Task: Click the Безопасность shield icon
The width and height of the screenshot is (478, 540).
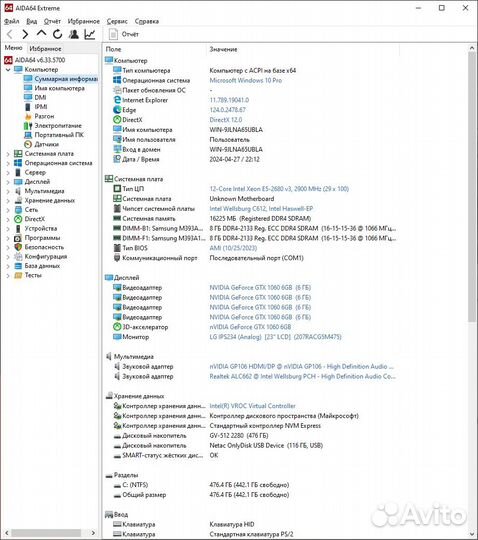Action: point(18,247)
